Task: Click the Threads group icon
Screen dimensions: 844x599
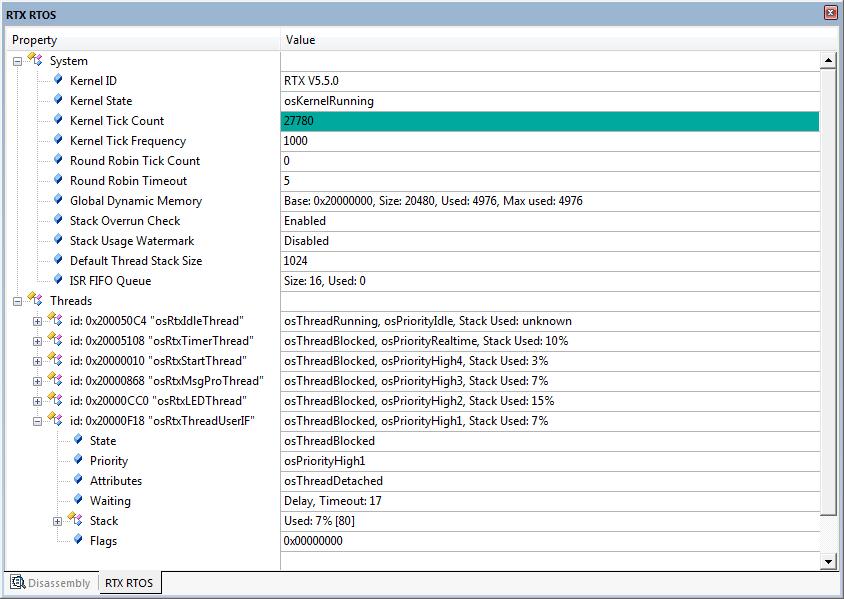Action: point(35,301)
